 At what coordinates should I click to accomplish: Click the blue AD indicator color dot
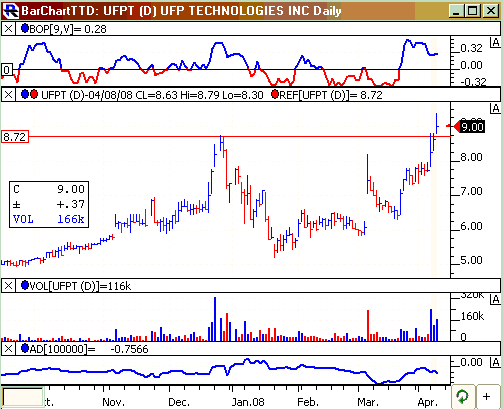pos(25,349)
